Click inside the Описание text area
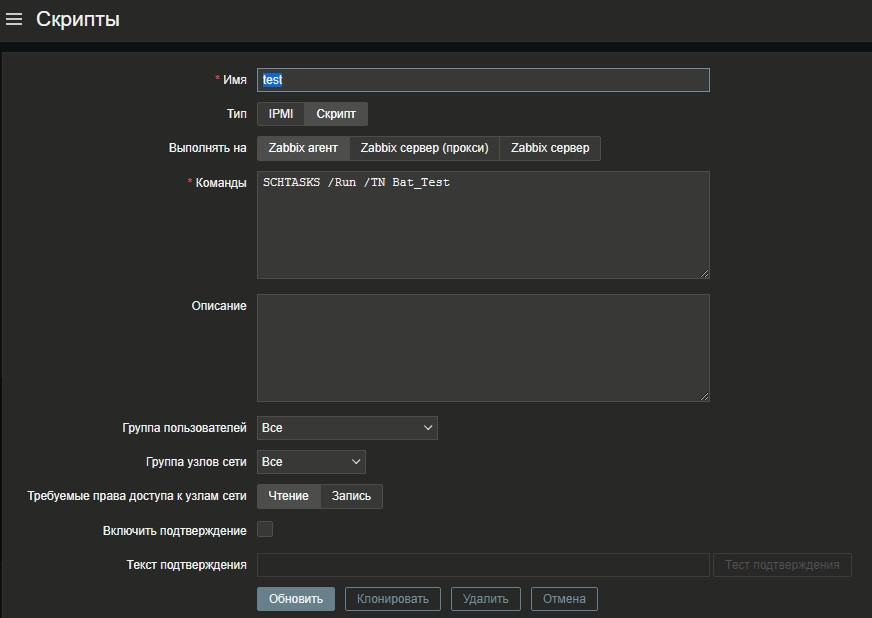Viewport: 872px width, 618px height. point(483,347)
